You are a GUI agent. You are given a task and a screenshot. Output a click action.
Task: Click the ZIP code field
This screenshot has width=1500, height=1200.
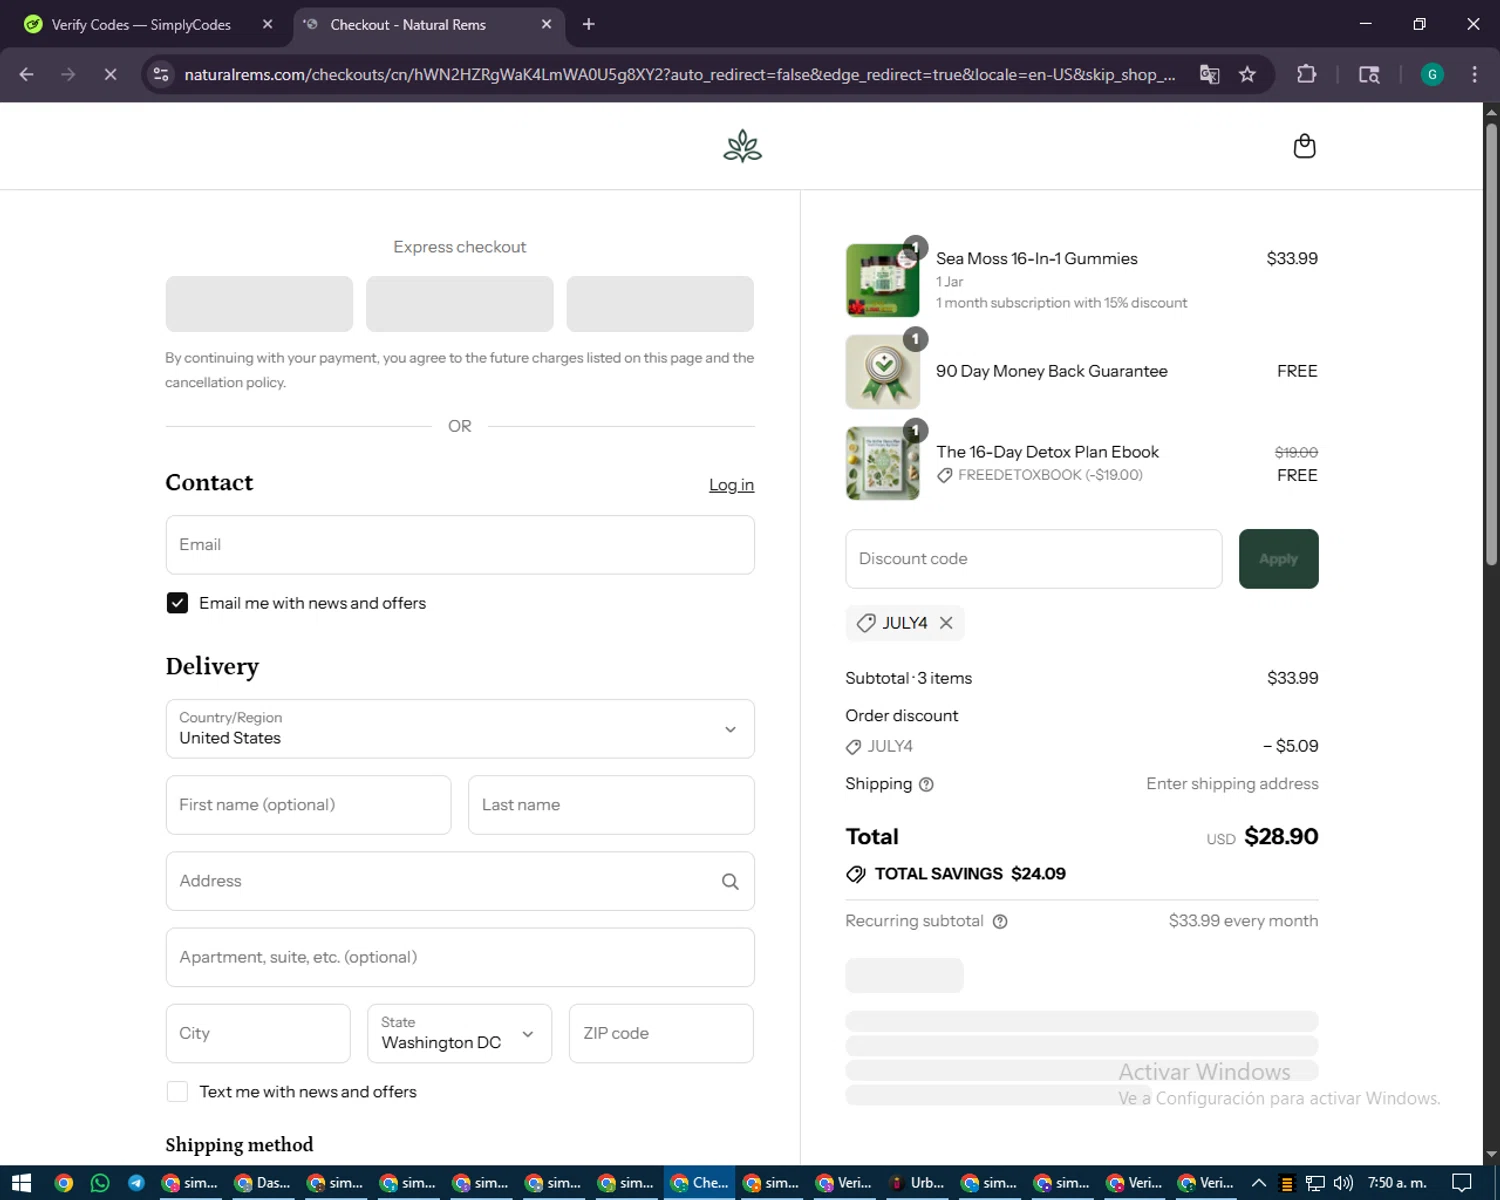point(661,1033)
